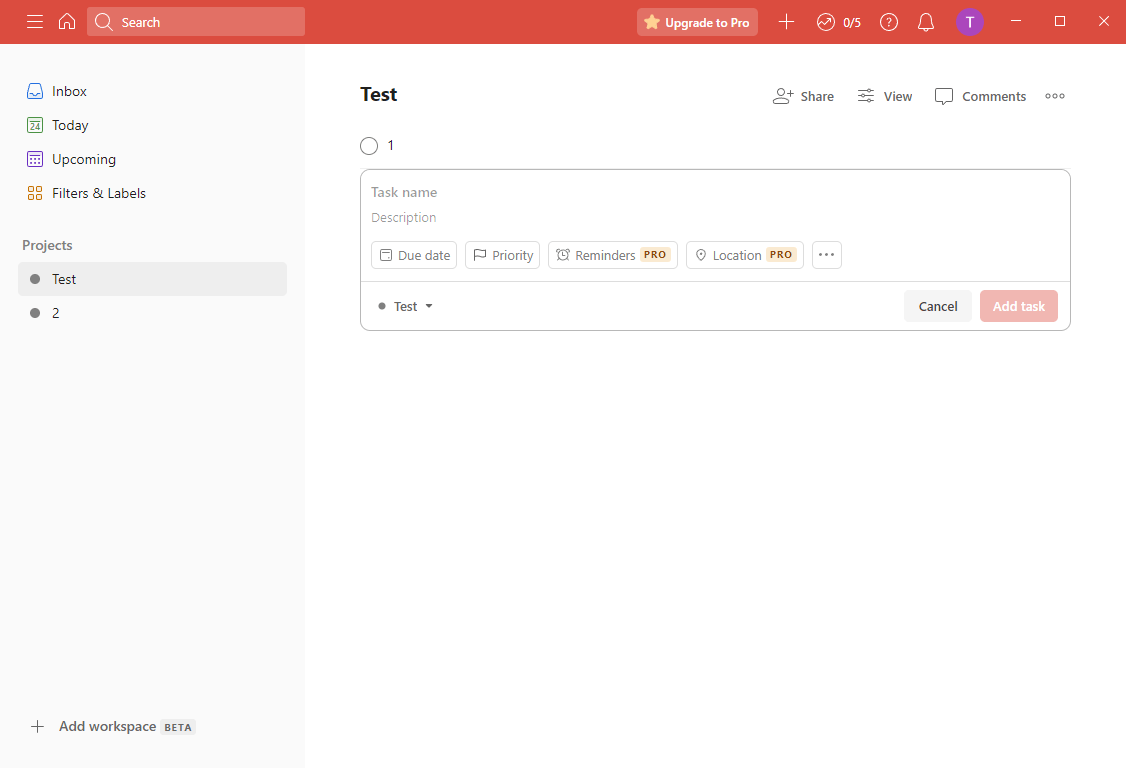Open the profile avatar T menu
Image resolution: width=1126 pixels, height=768 pixels.
coord(969,22)
